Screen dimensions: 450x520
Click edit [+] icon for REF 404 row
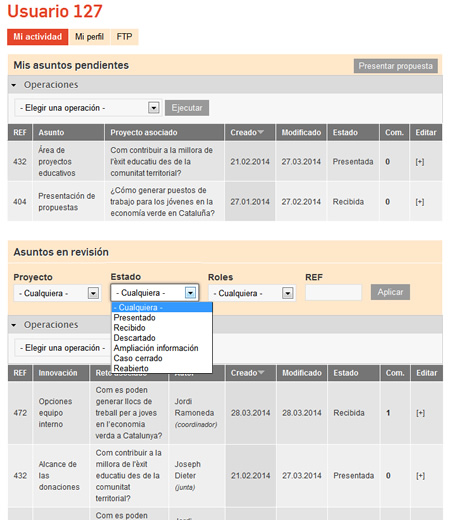[420, 202]
